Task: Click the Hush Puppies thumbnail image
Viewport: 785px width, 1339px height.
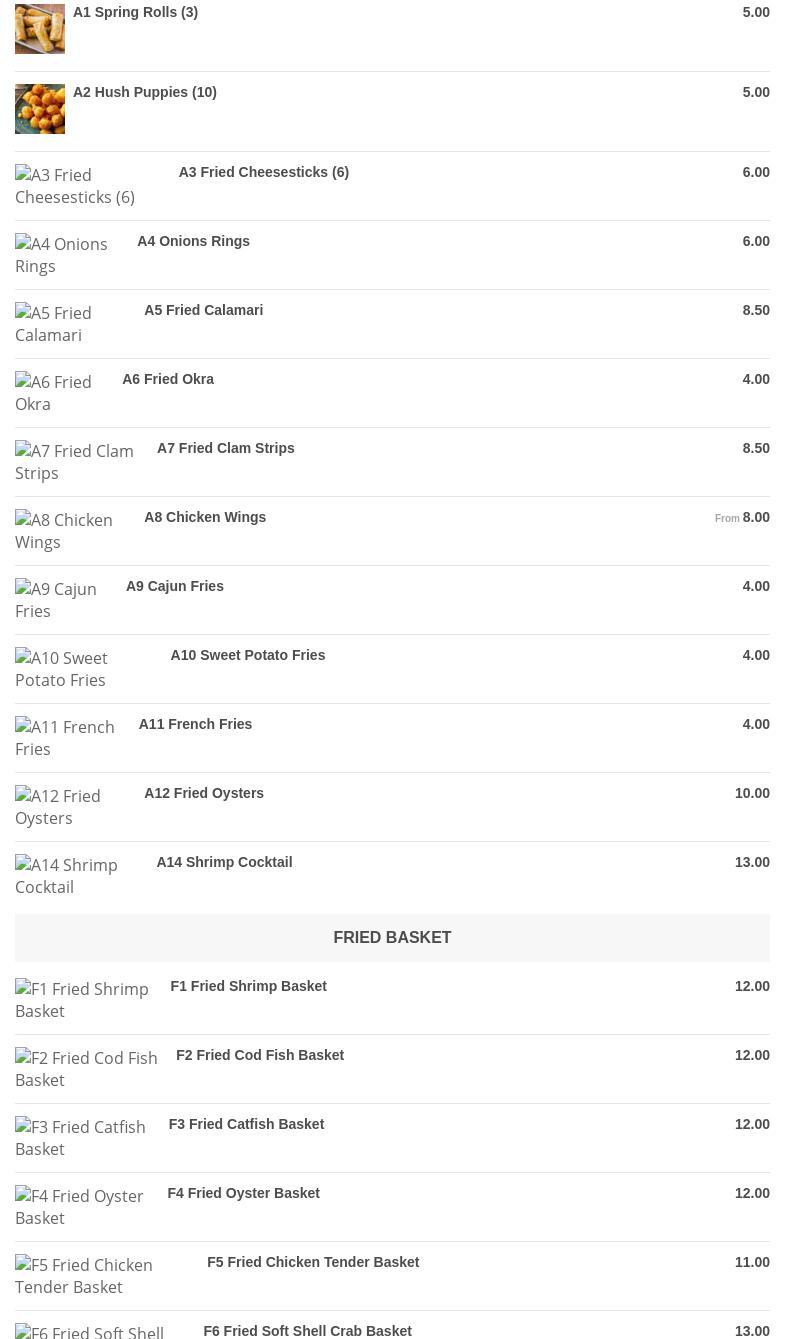Action: click(40, 109)
